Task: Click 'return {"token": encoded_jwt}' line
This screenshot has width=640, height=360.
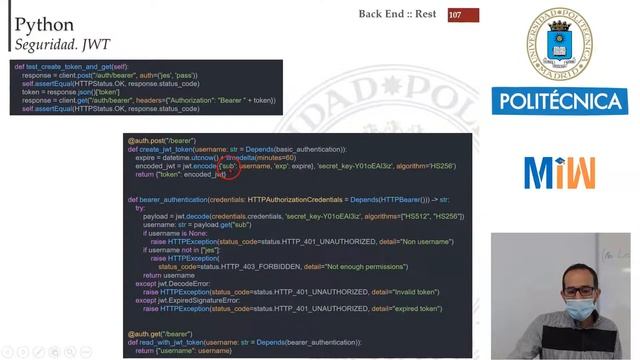Action: coord(181,175)
